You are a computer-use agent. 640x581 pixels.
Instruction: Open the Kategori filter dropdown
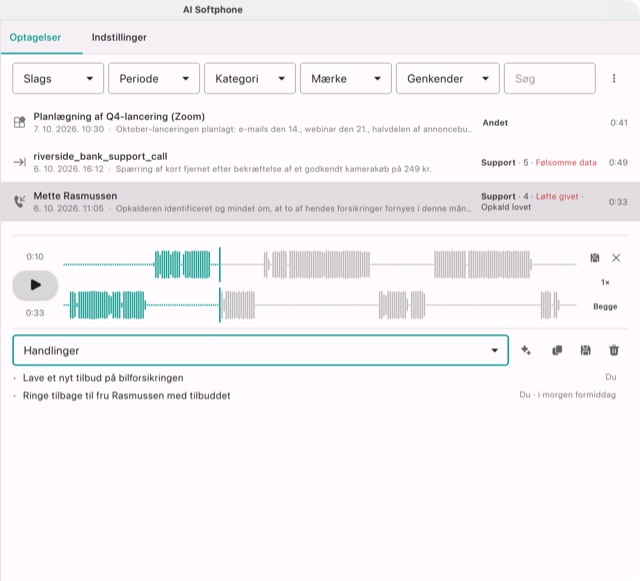250,78
